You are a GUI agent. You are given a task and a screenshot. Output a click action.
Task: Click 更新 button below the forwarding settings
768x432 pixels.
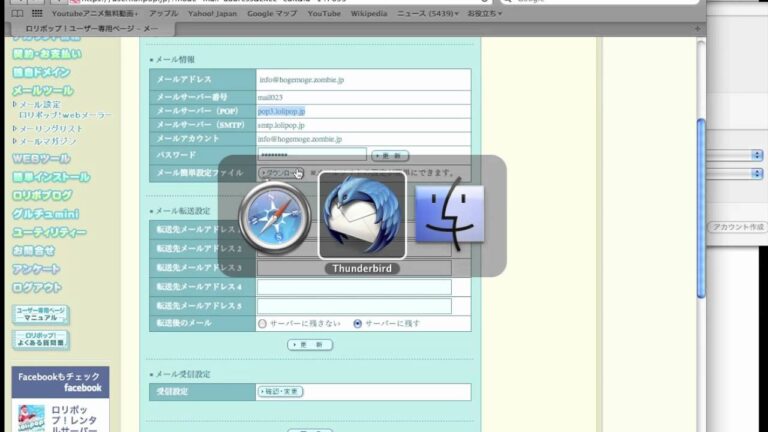point(310,345)
